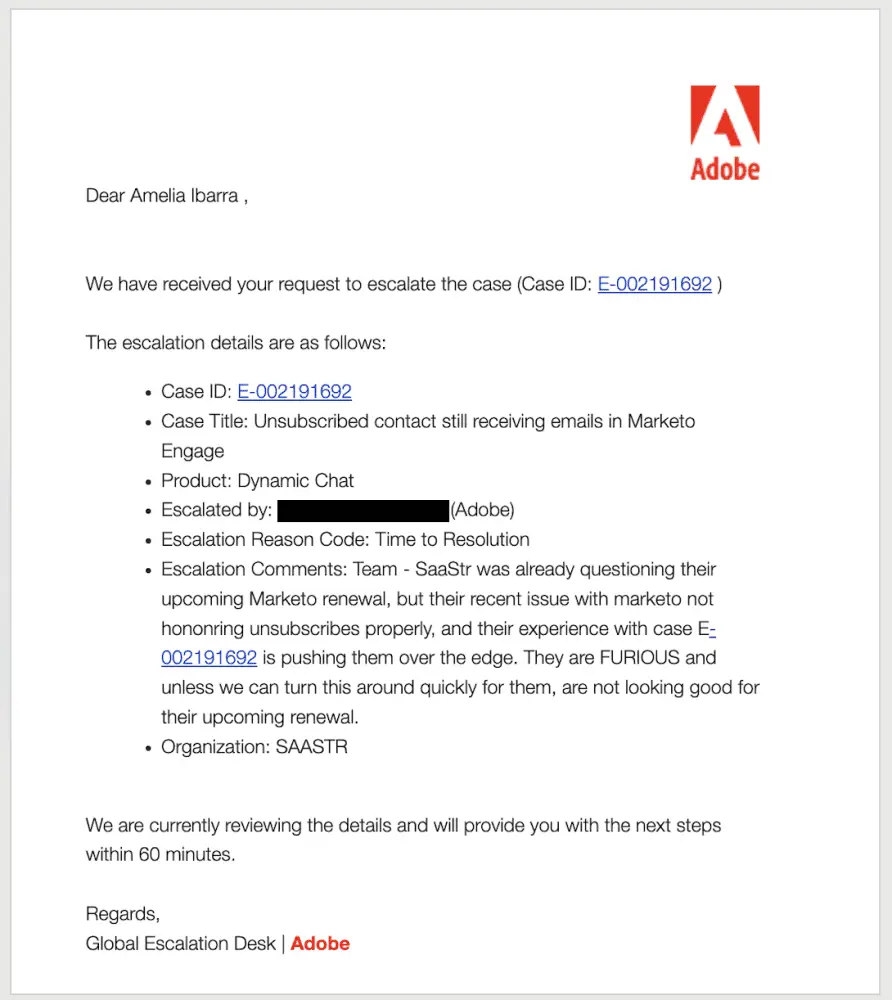
Task: Click the 'Escalation Comments:' label
Action: (238, 570)
